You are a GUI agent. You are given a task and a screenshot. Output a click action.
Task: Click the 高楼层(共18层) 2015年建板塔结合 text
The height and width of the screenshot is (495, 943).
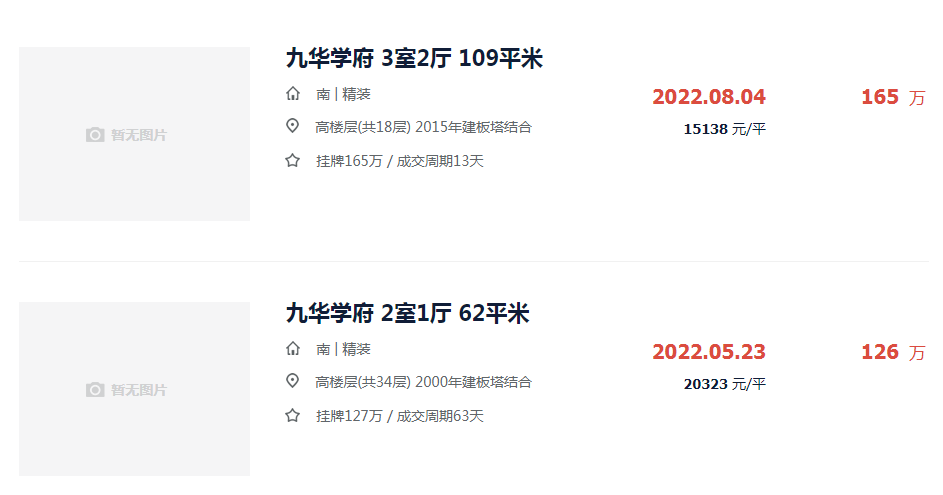(423, 128)
